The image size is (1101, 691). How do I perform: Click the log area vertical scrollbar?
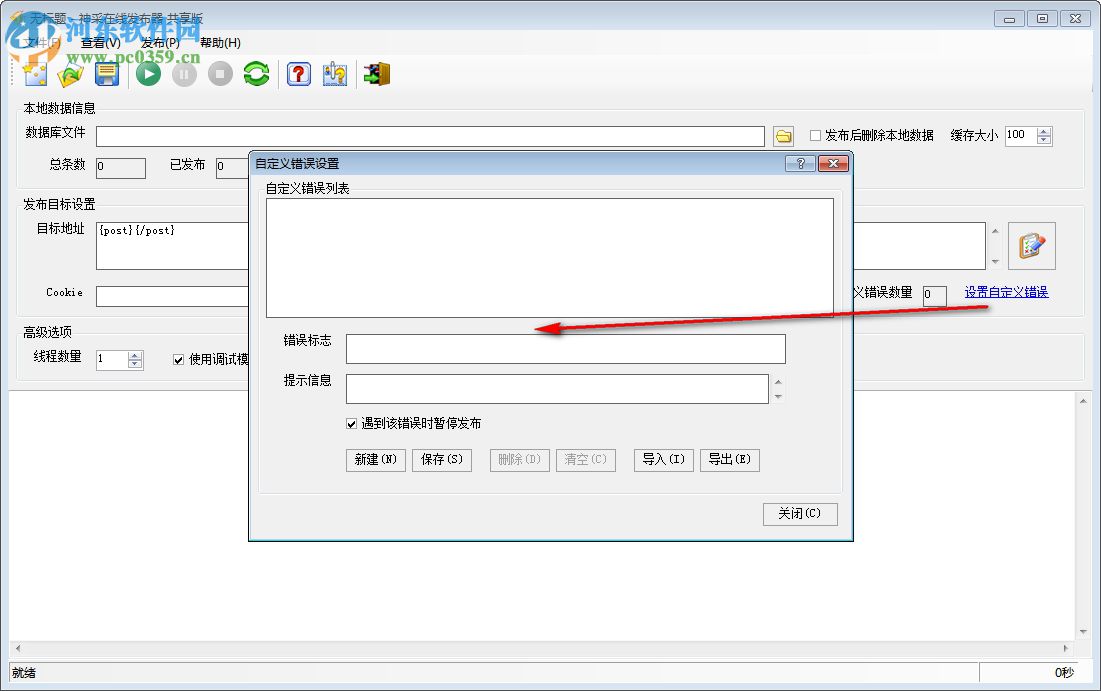pyautogui.click(x=1083, y=516)
